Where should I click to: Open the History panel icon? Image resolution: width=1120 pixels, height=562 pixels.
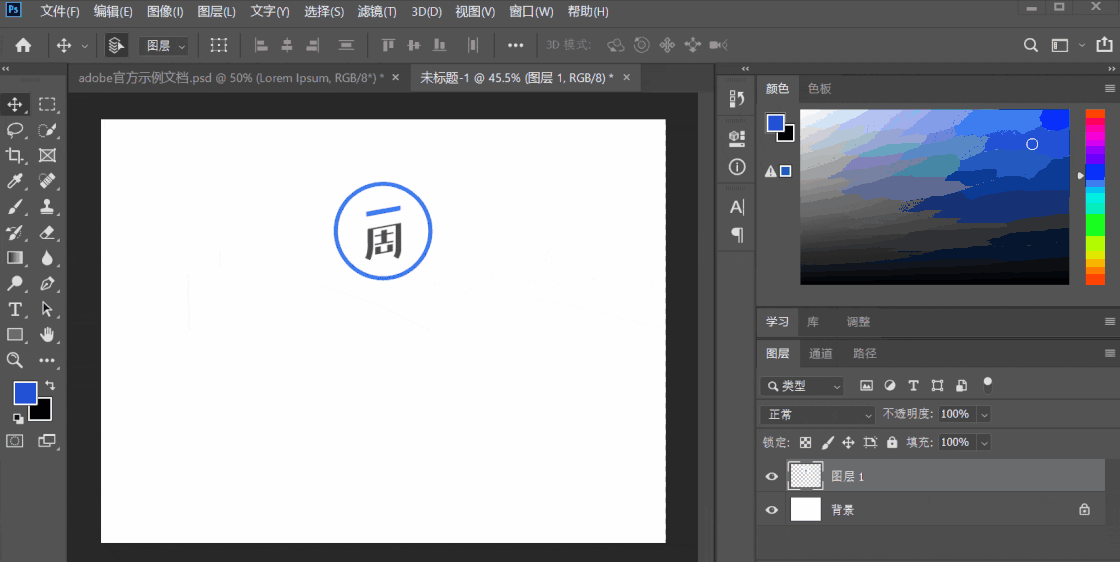[x=737, y=99]
